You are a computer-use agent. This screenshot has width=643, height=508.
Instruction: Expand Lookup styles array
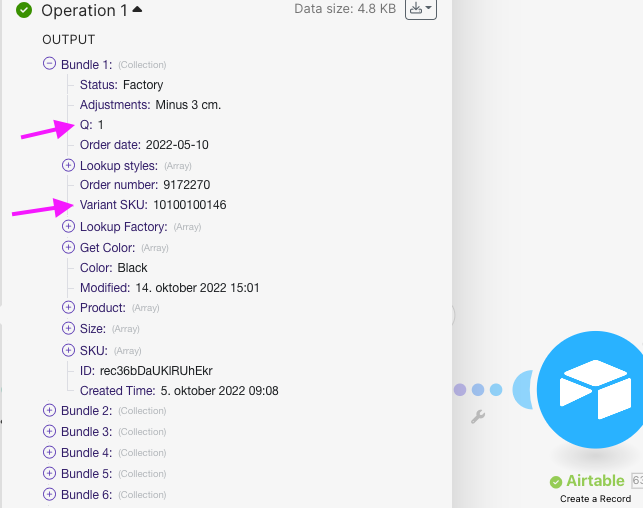point(68,165)
